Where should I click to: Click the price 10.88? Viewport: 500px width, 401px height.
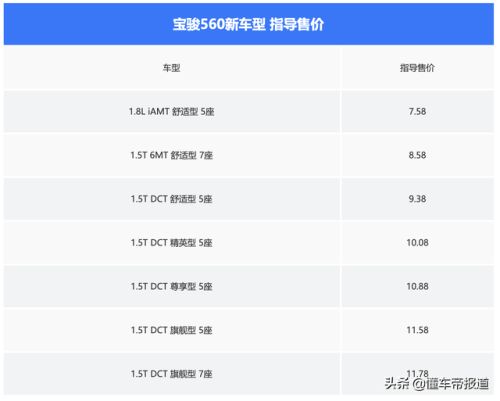point(417,286)
